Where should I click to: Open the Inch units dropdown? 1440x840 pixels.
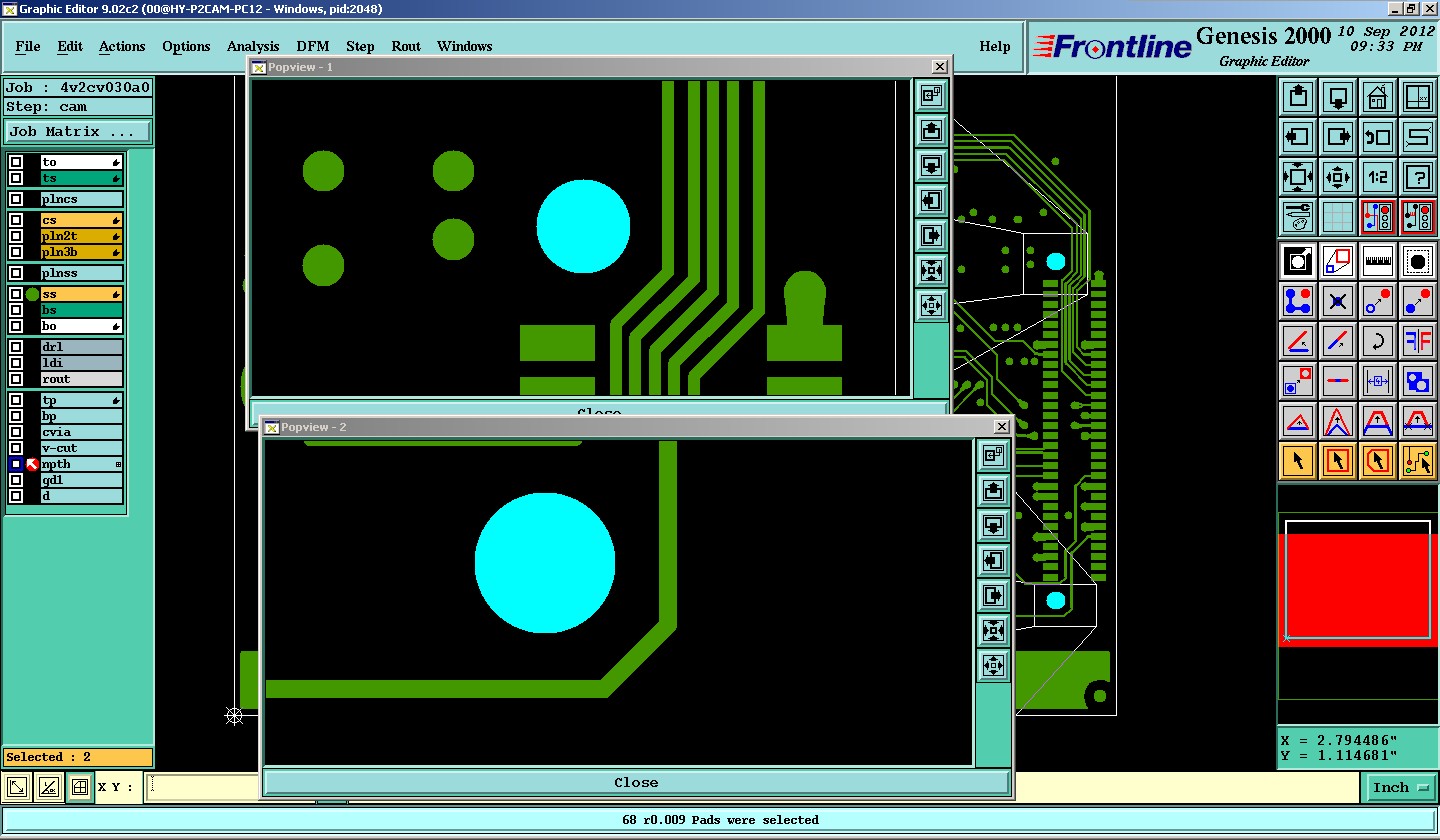(1399, 787)
